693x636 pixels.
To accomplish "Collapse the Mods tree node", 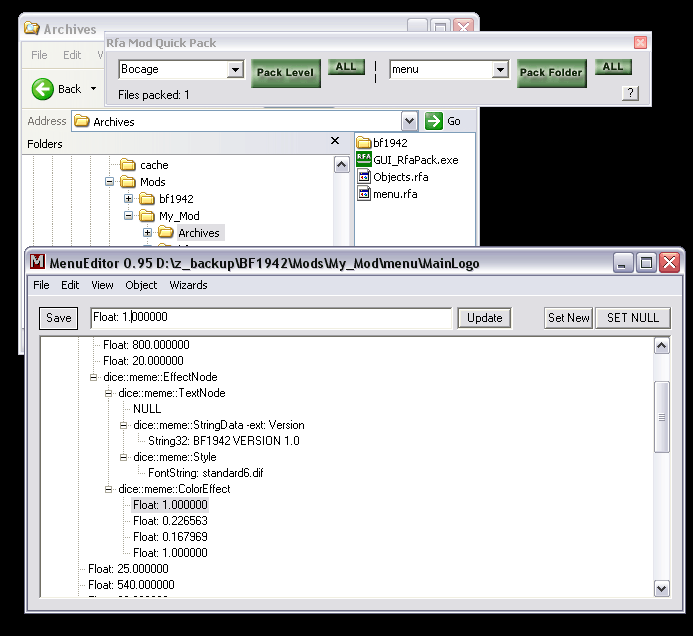I will tap(109, 182).
